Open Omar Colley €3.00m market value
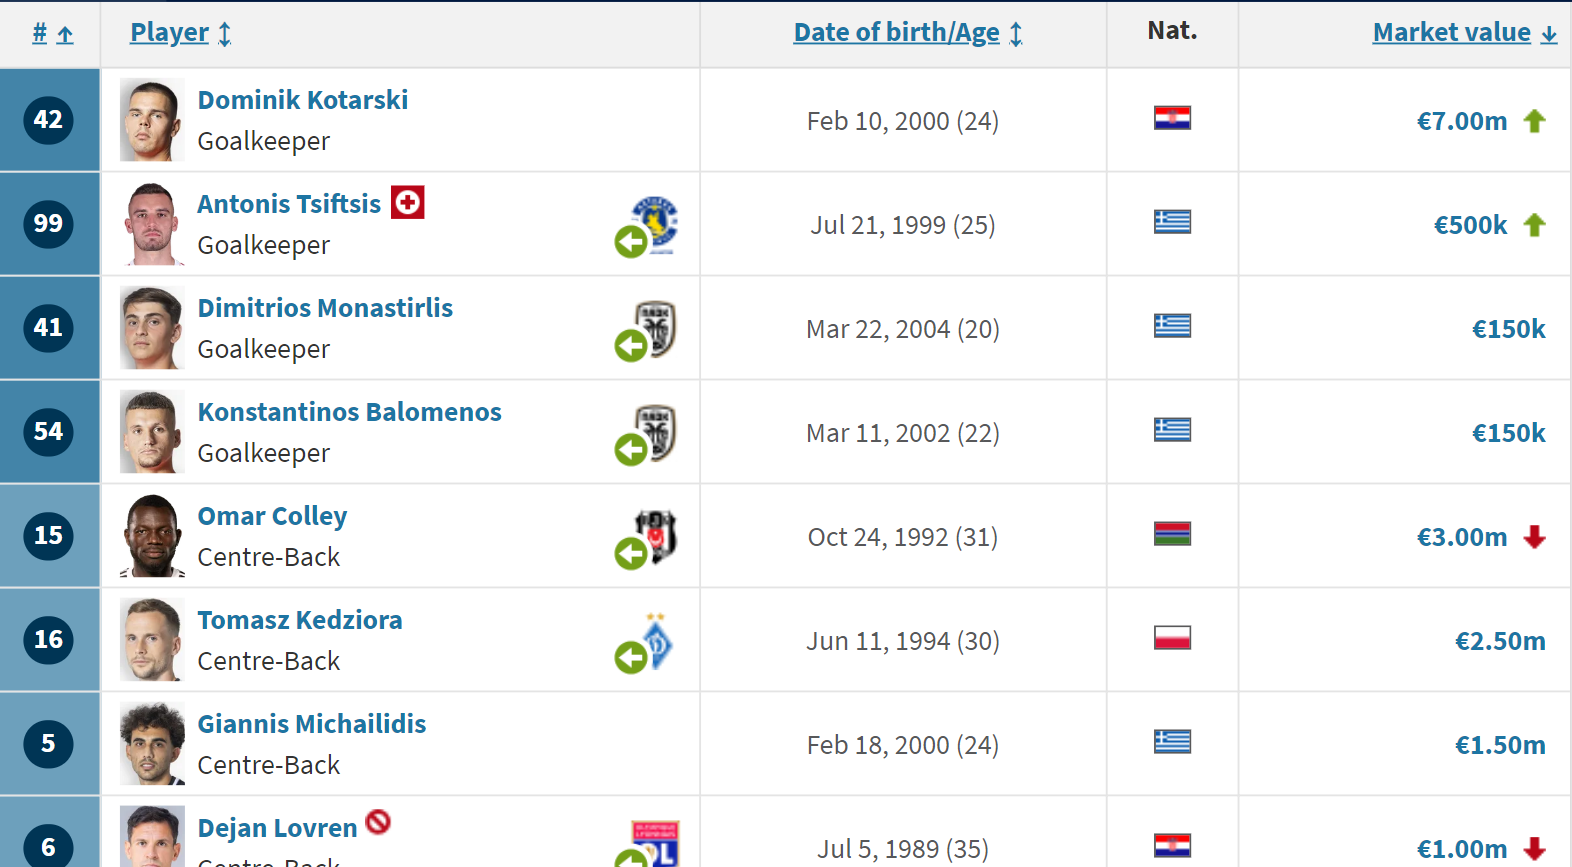The height and width of the screenshot is (867, 1572). 1461,537
